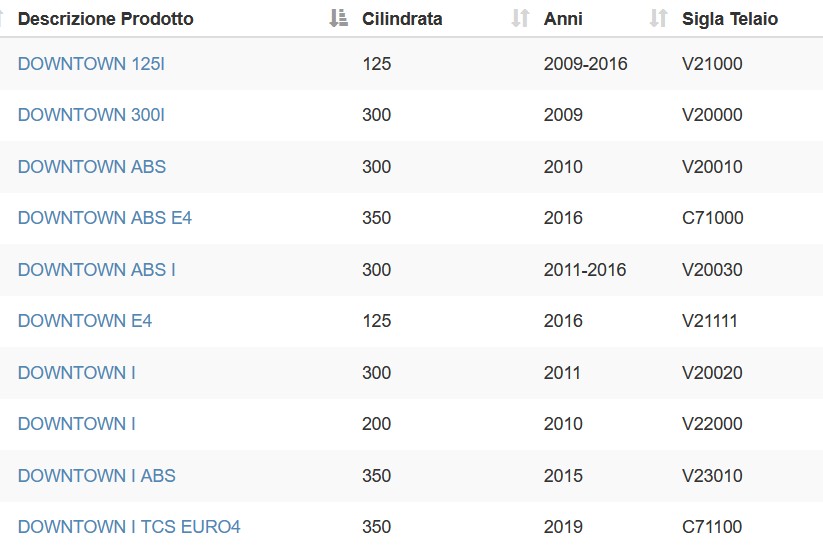Open the DOWNTOWN I TCS EURO4 link

click(129, 526)
